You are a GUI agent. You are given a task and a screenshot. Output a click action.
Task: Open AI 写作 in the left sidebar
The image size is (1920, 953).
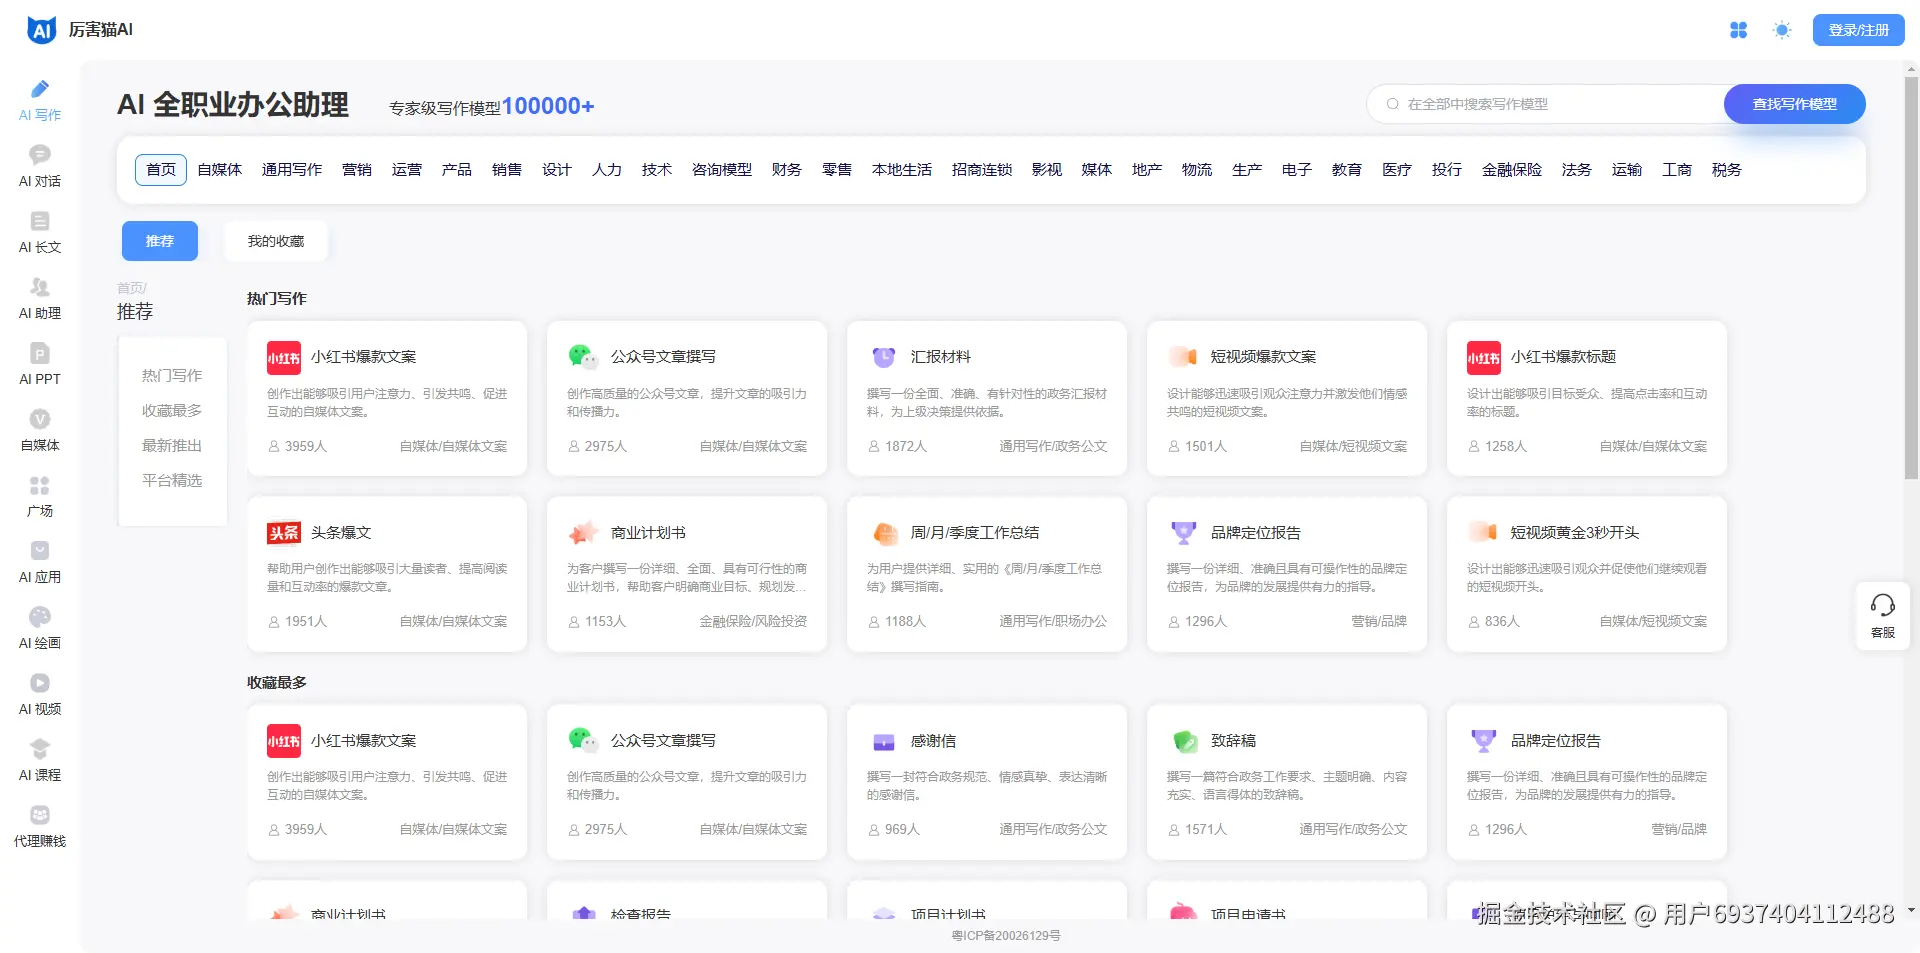pos(40,101)
